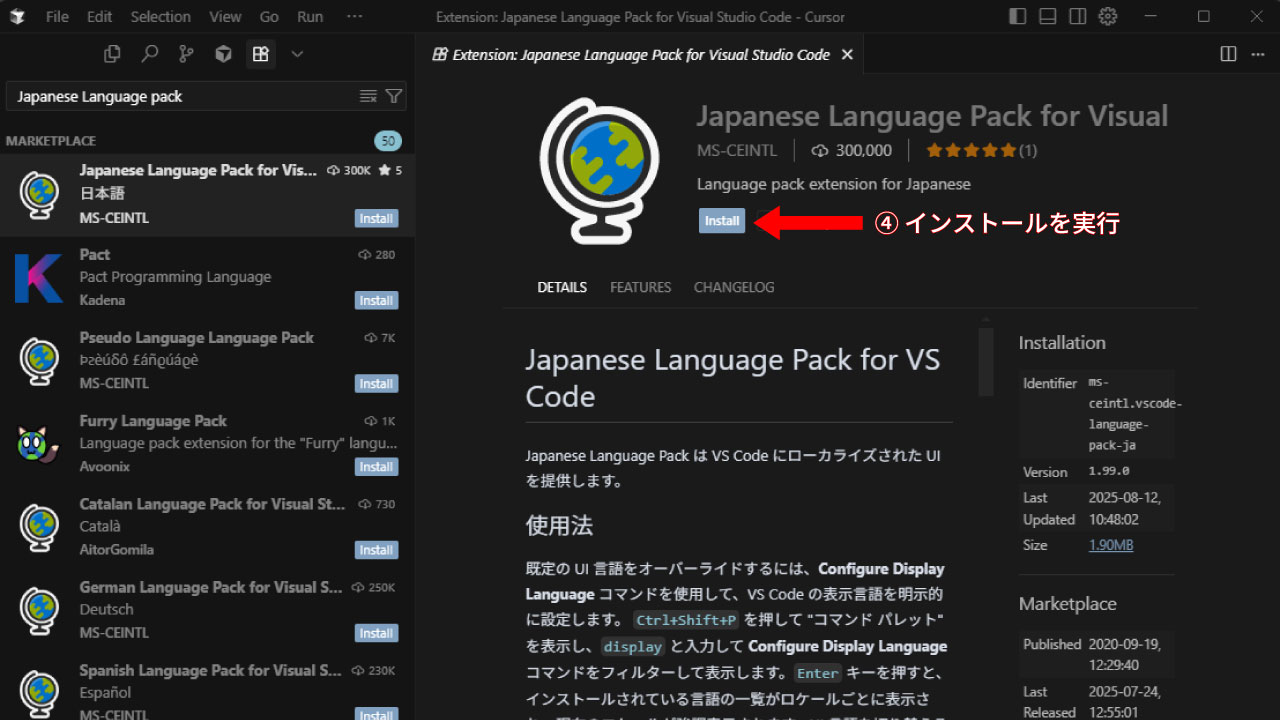This screenshot has width=1280, height=720.
Task: Open the Go menu
Action: coord(269,17)
